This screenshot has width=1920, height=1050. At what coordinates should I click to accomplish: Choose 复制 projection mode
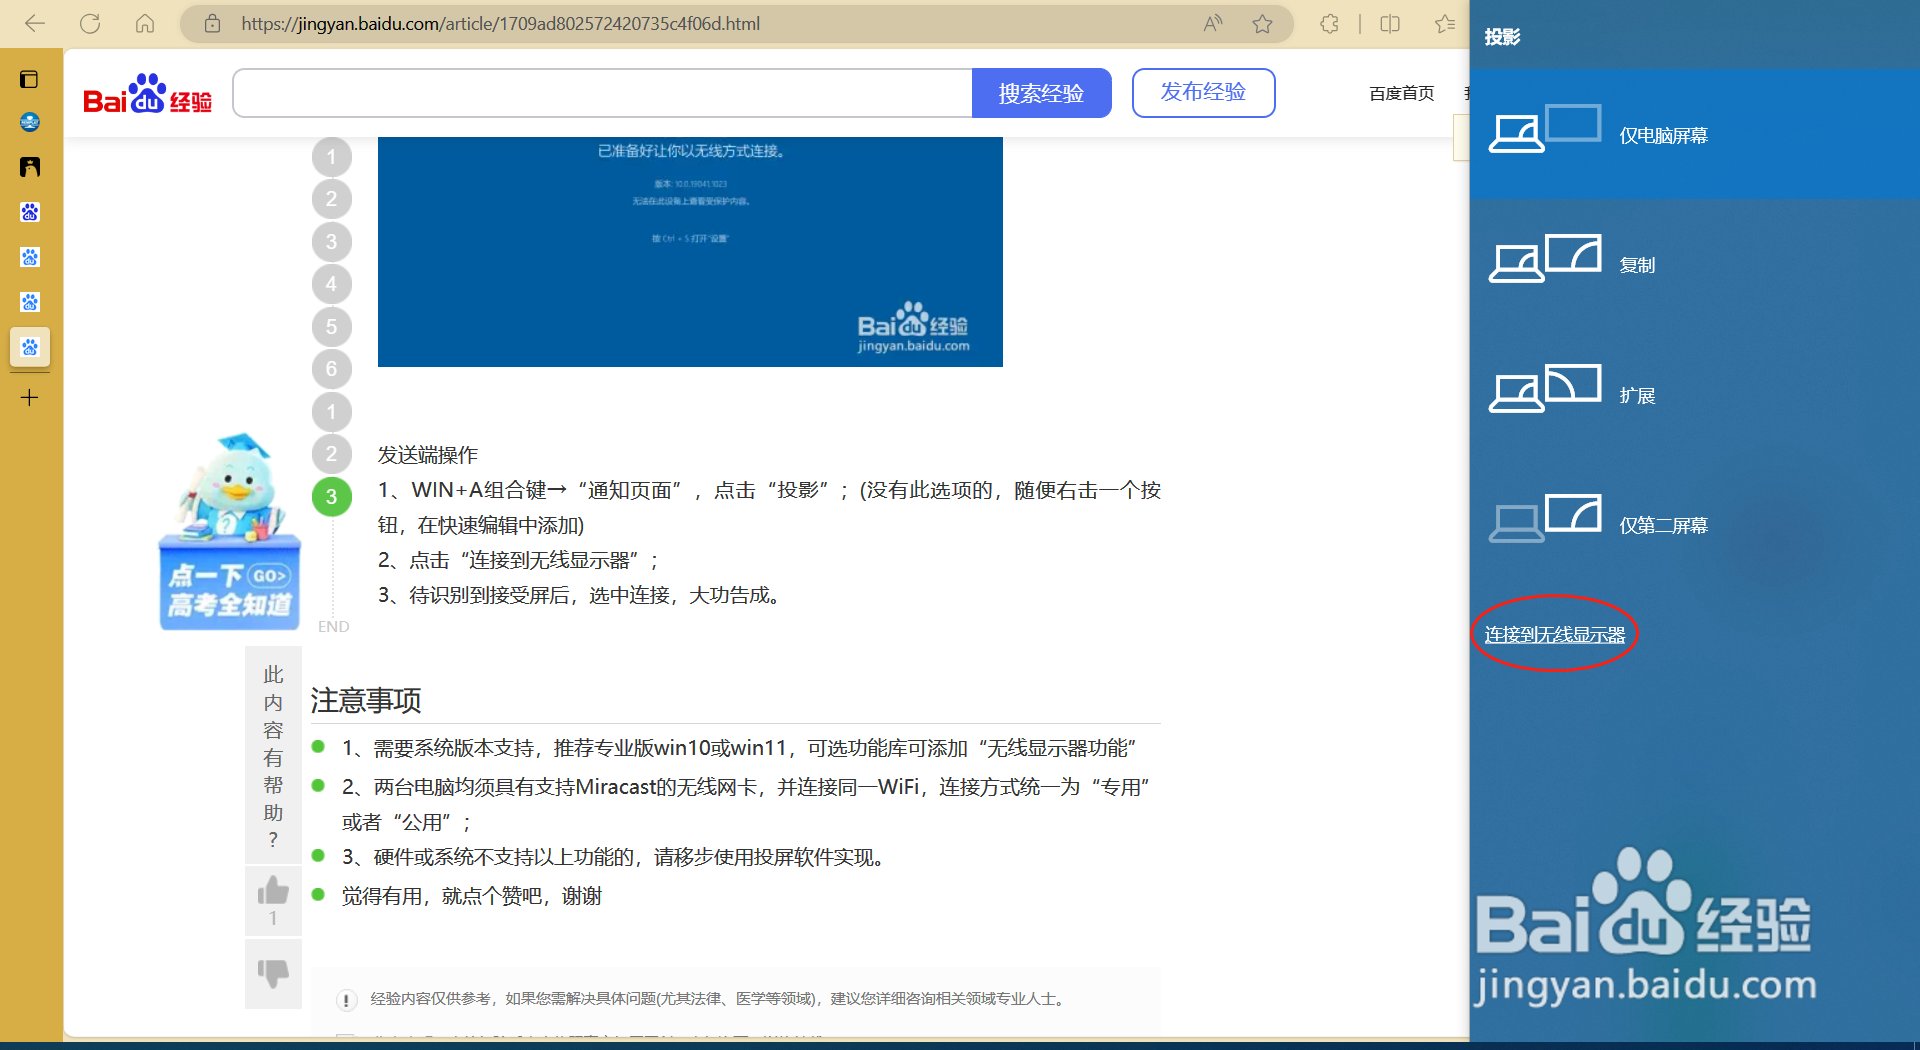tap(1694, 264)
